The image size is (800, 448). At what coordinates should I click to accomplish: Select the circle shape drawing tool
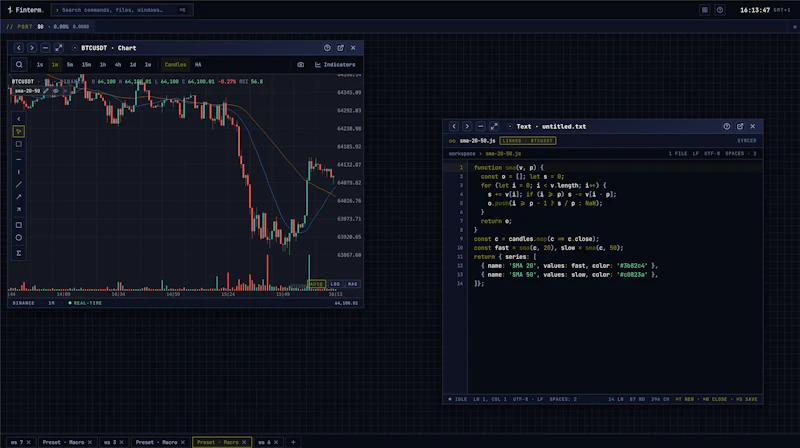tap(19, 238)
